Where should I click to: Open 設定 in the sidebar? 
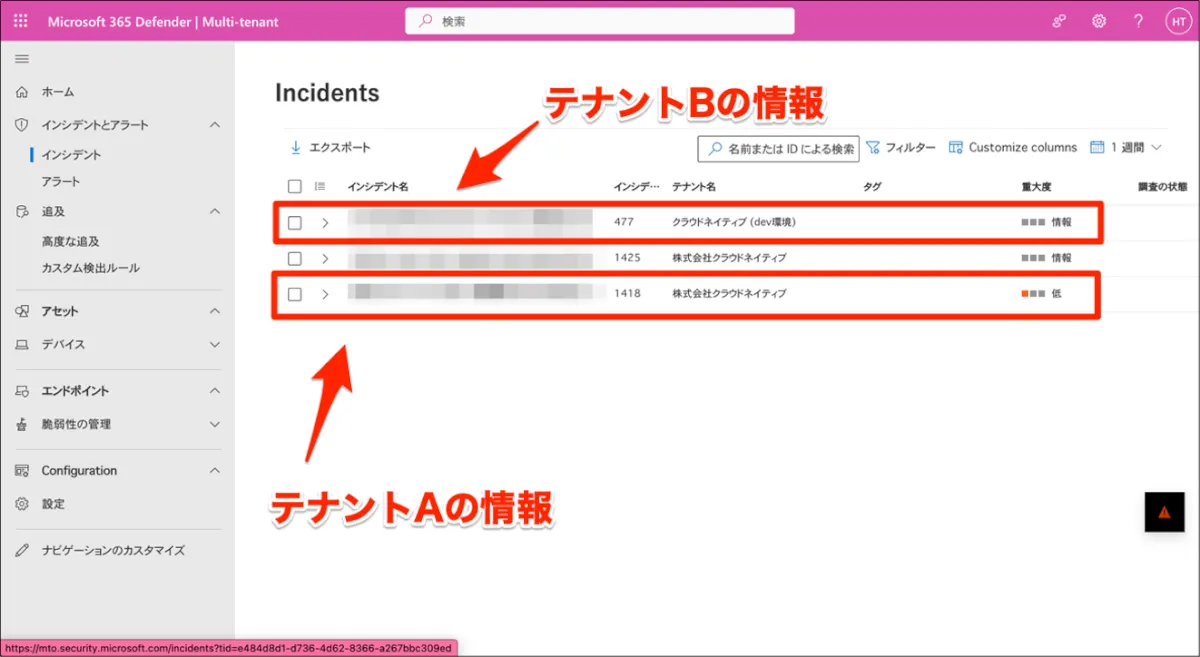(53, 504)
